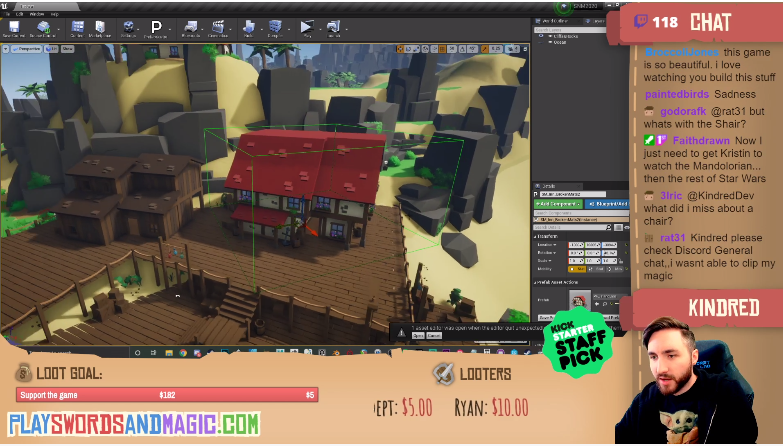This screenshot has height=446, width=783.
Task: Toggle grid snapping in the viewport toolbar
Action: pyautogui.click(x=442, y=49)
